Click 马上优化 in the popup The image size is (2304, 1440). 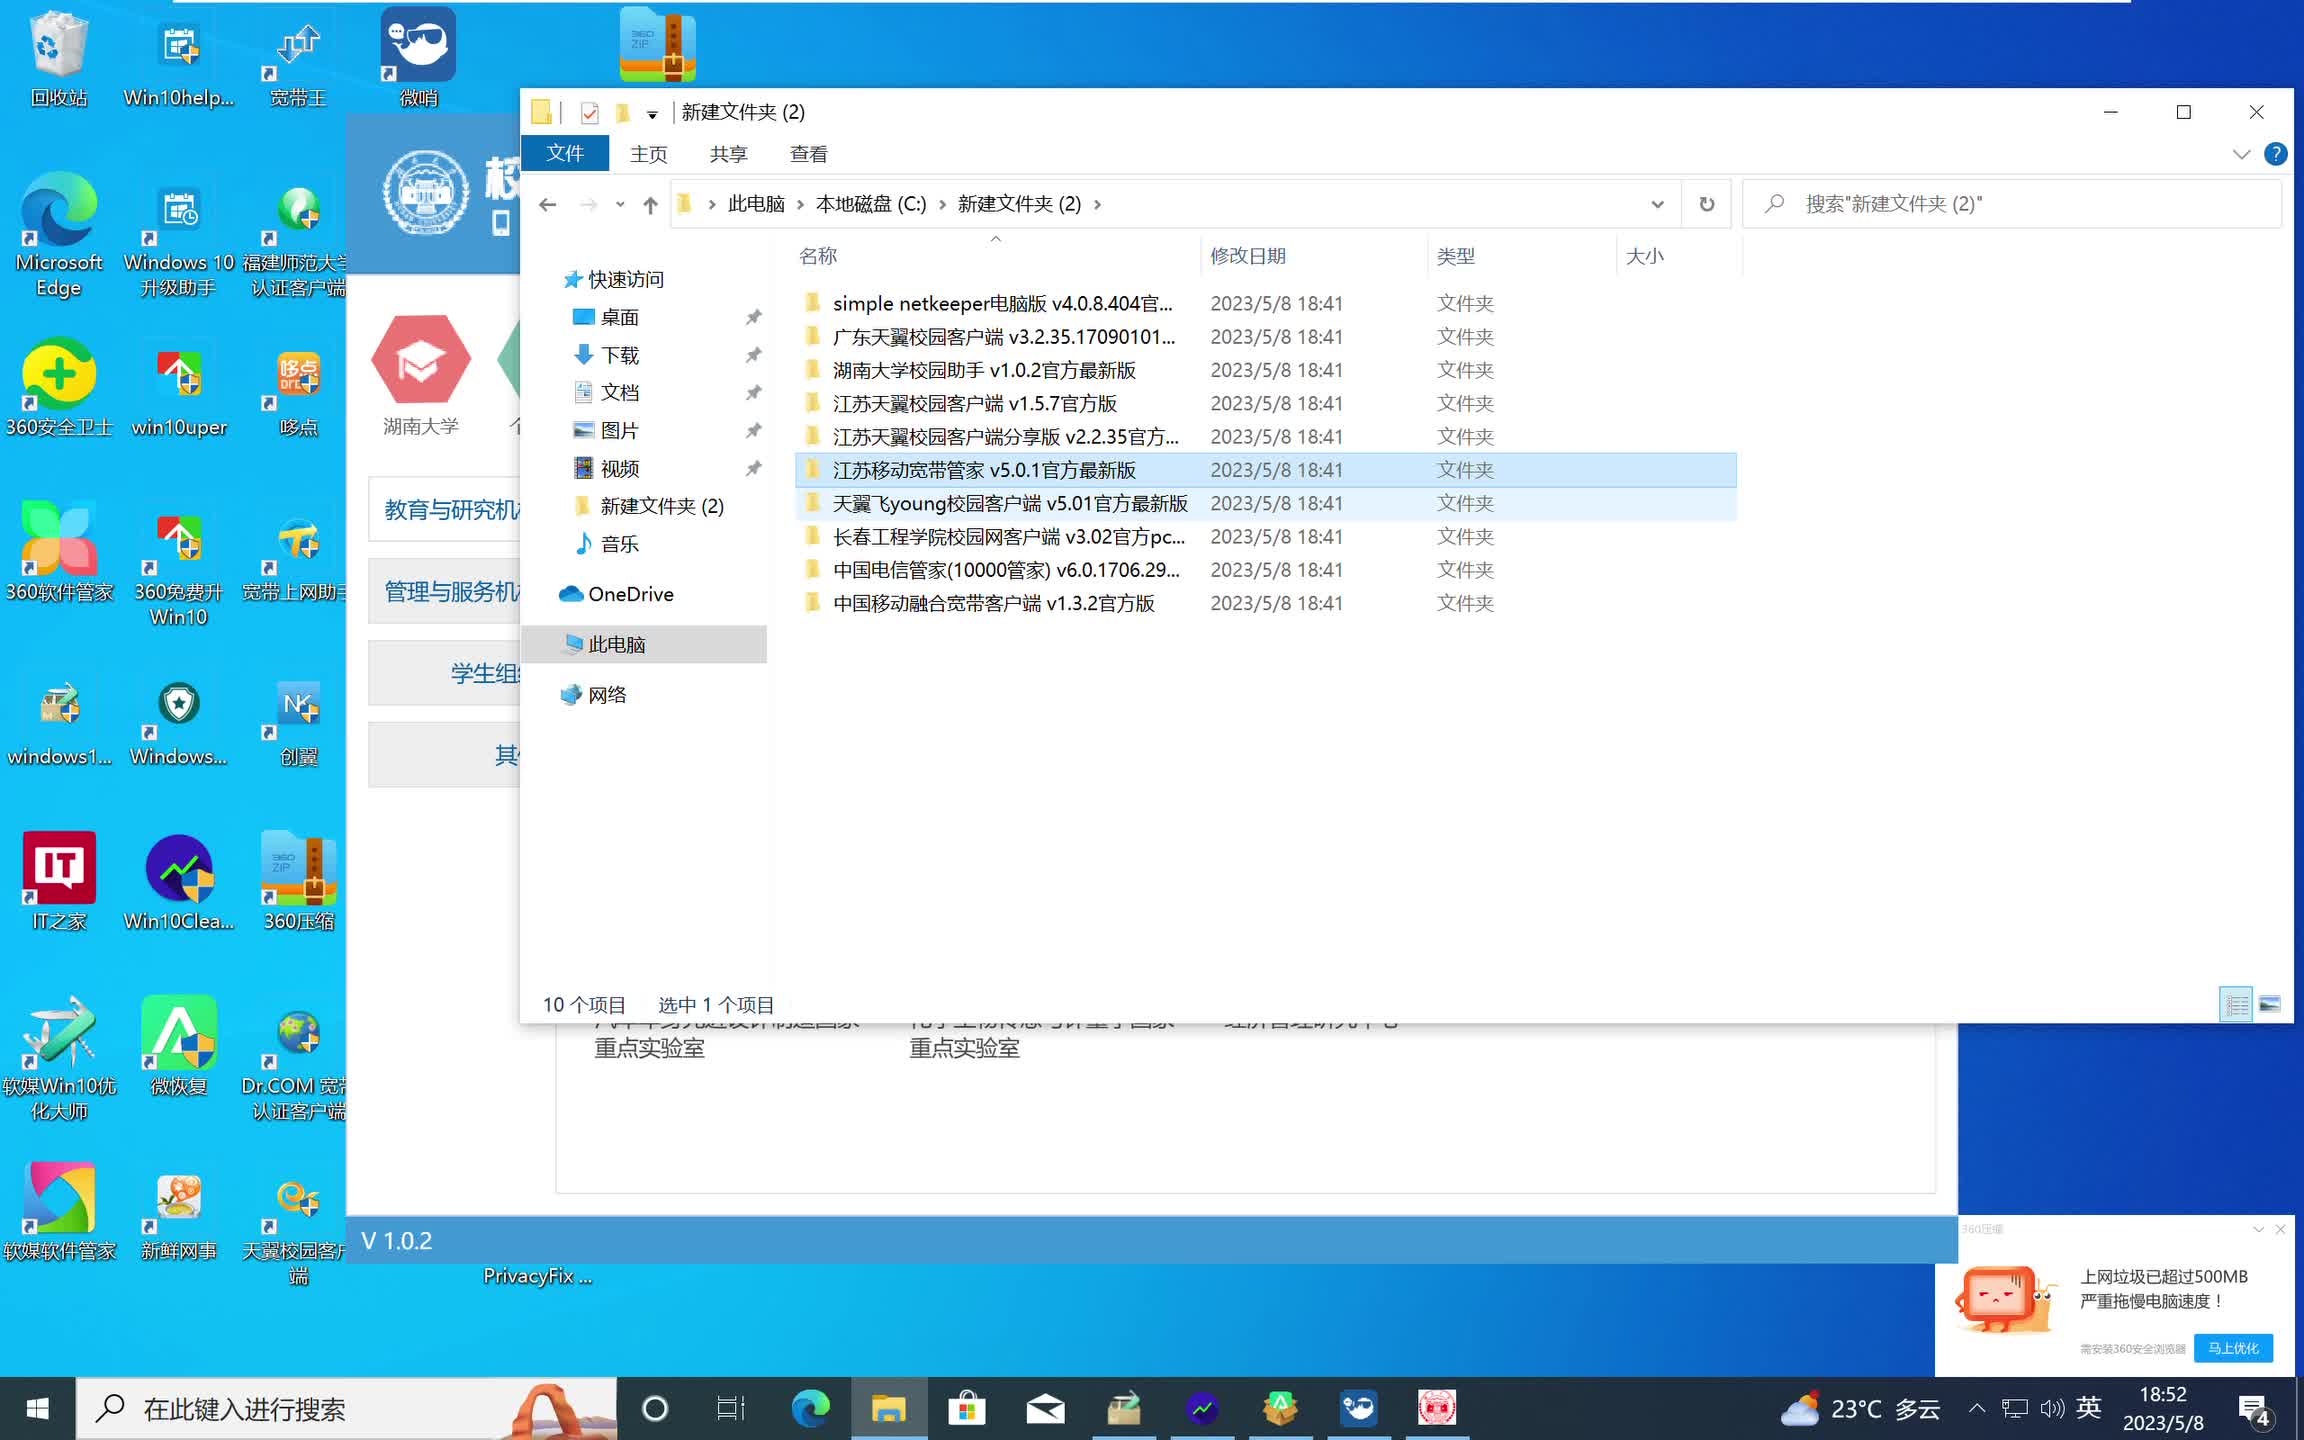(x=2233, y=1348)
